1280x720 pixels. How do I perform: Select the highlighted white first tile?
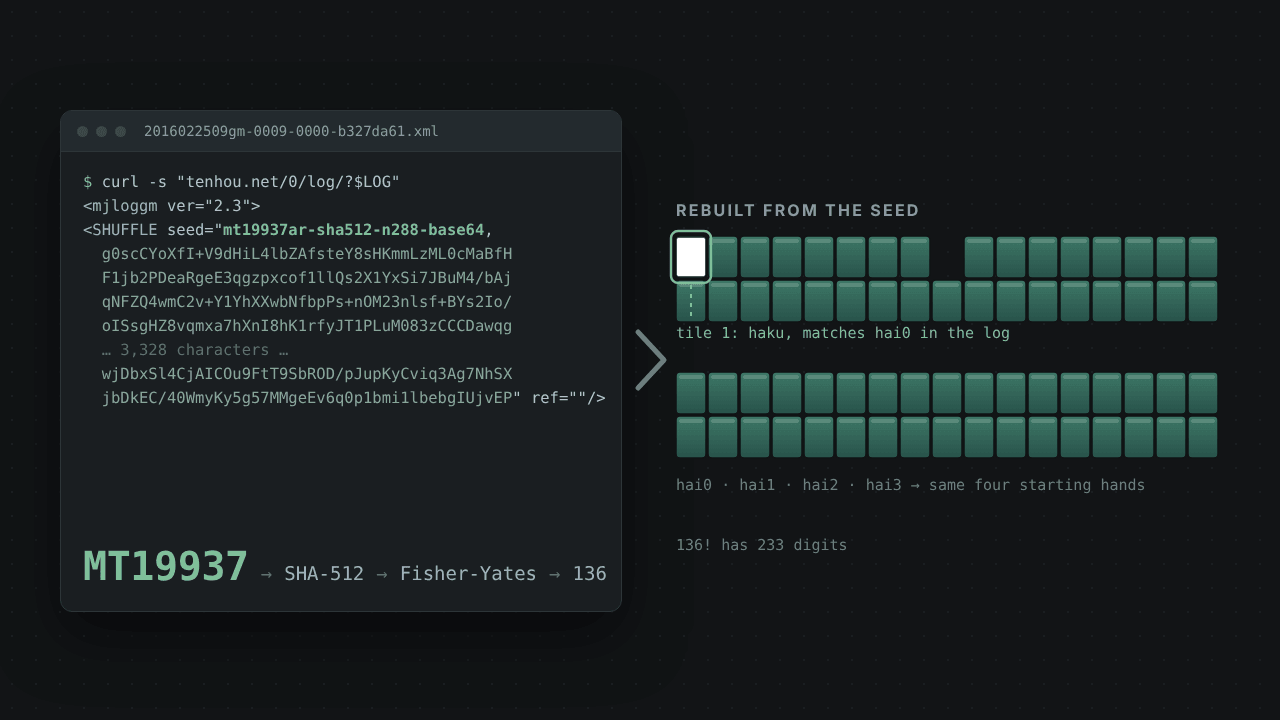click(x=691, y=257)
